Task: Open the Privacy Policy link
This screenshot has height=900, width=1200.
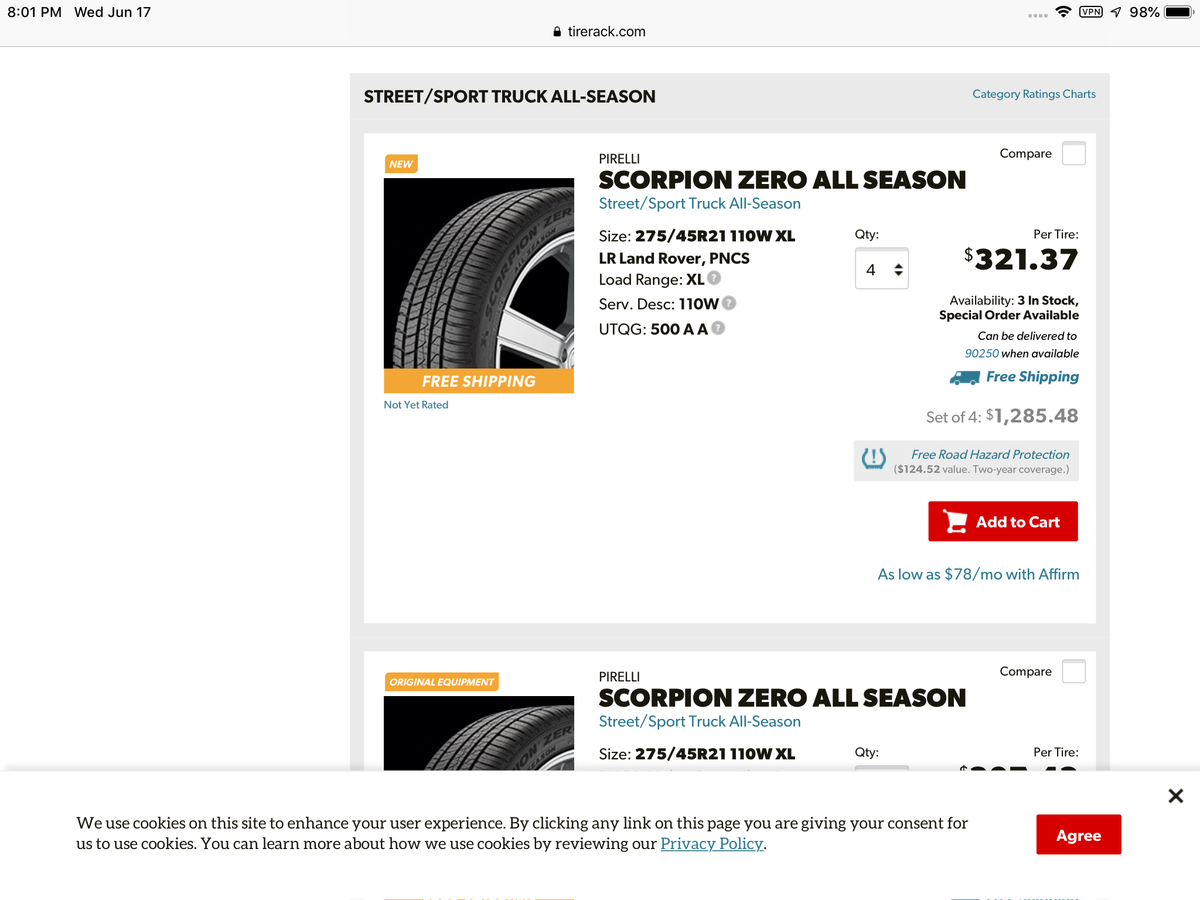Action: 712,844
